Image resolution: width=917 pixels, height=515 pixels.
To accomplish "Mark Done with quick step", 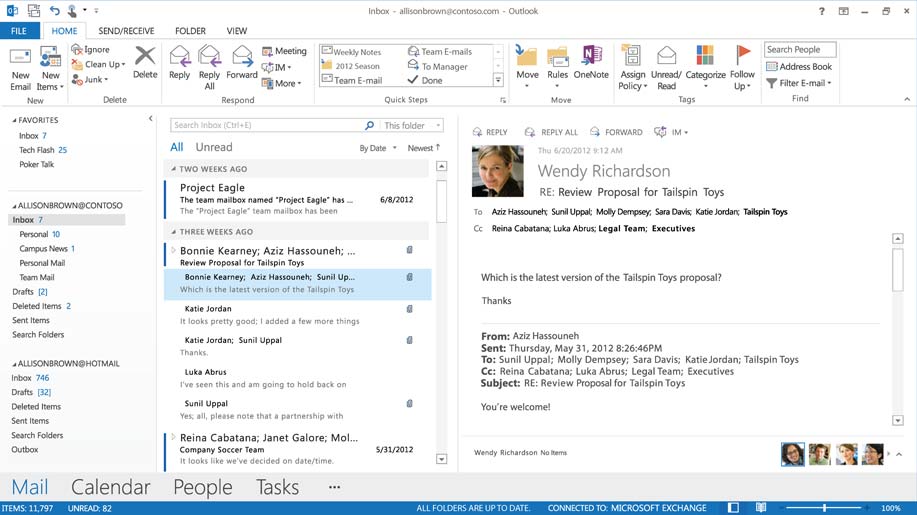I will [425, 80].
